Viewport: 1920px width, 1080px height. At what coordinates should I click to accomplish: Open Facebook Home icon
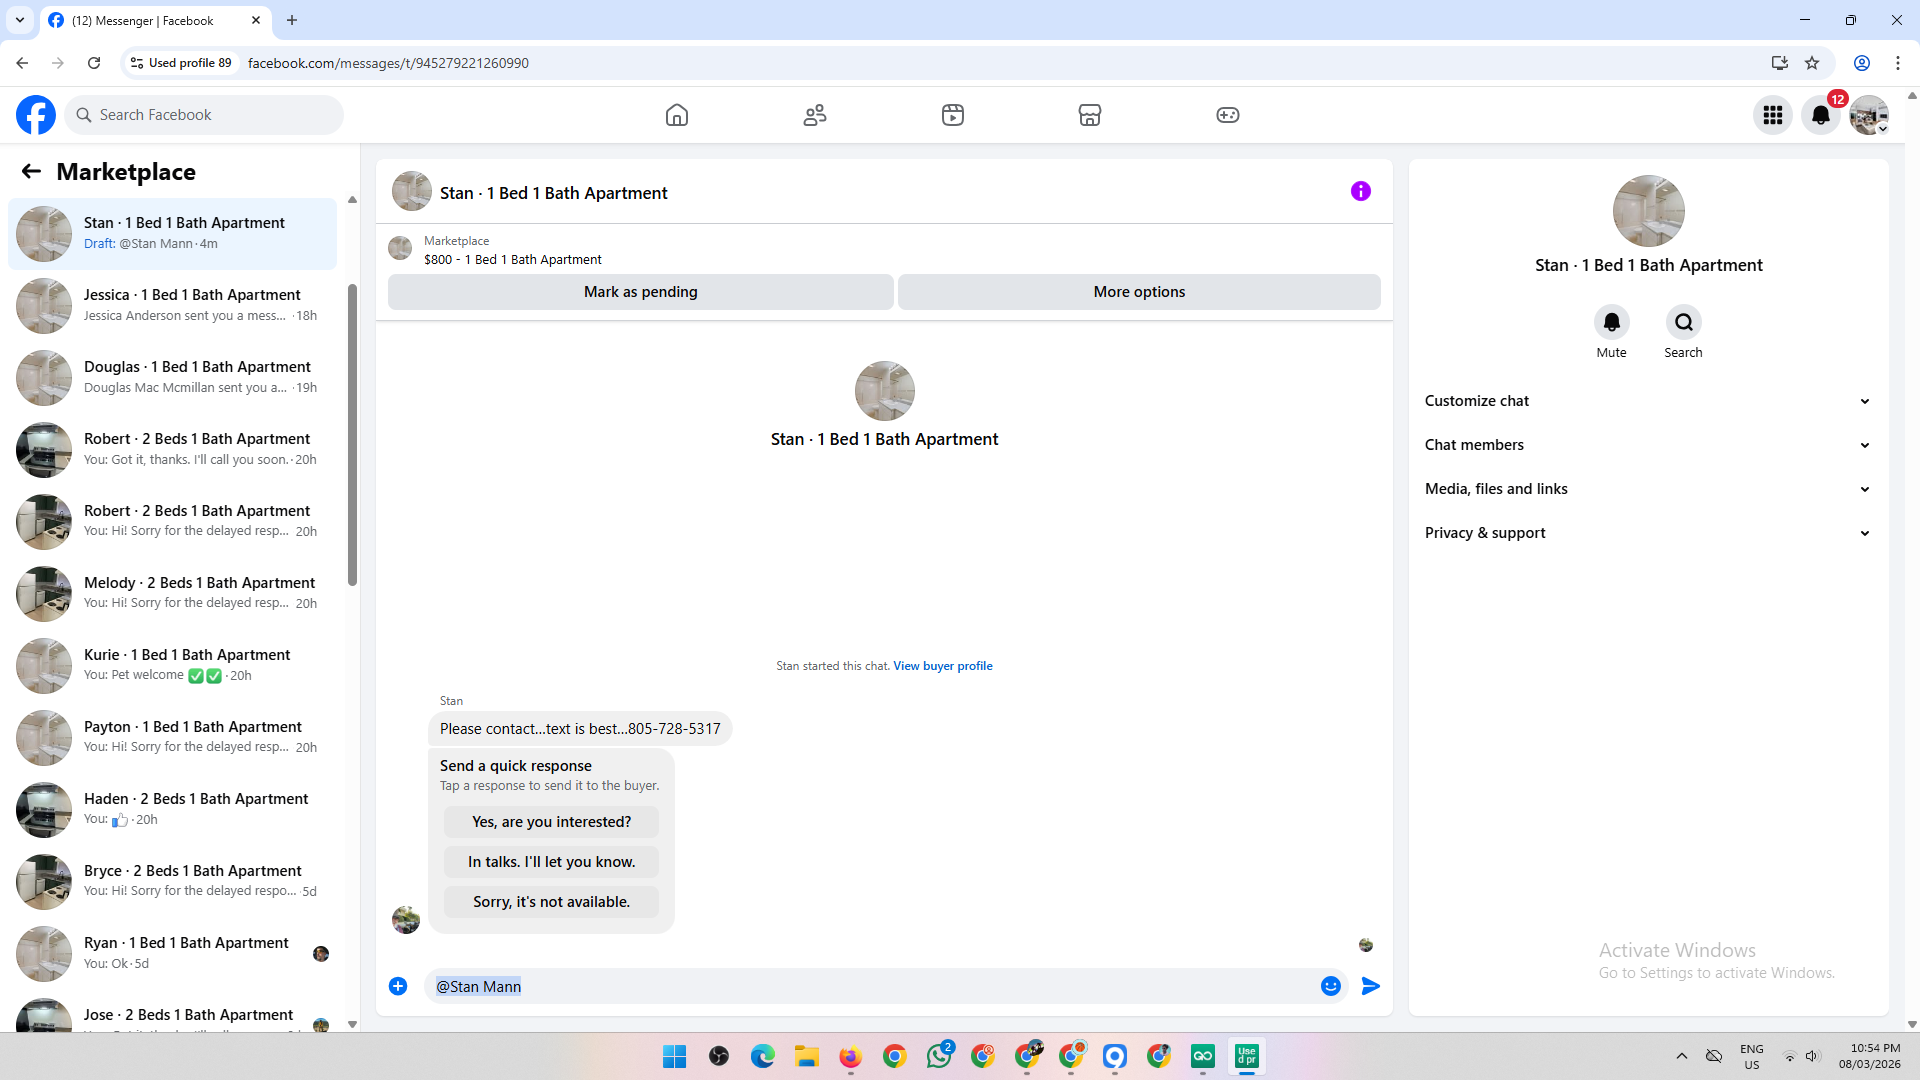677,115
